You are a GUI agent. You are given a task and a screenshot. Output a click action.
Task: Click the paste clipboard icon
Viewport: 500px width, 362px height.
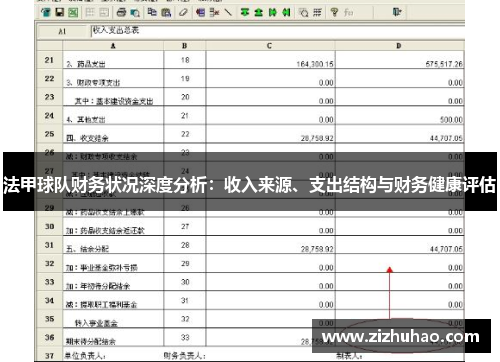[166, 13]
